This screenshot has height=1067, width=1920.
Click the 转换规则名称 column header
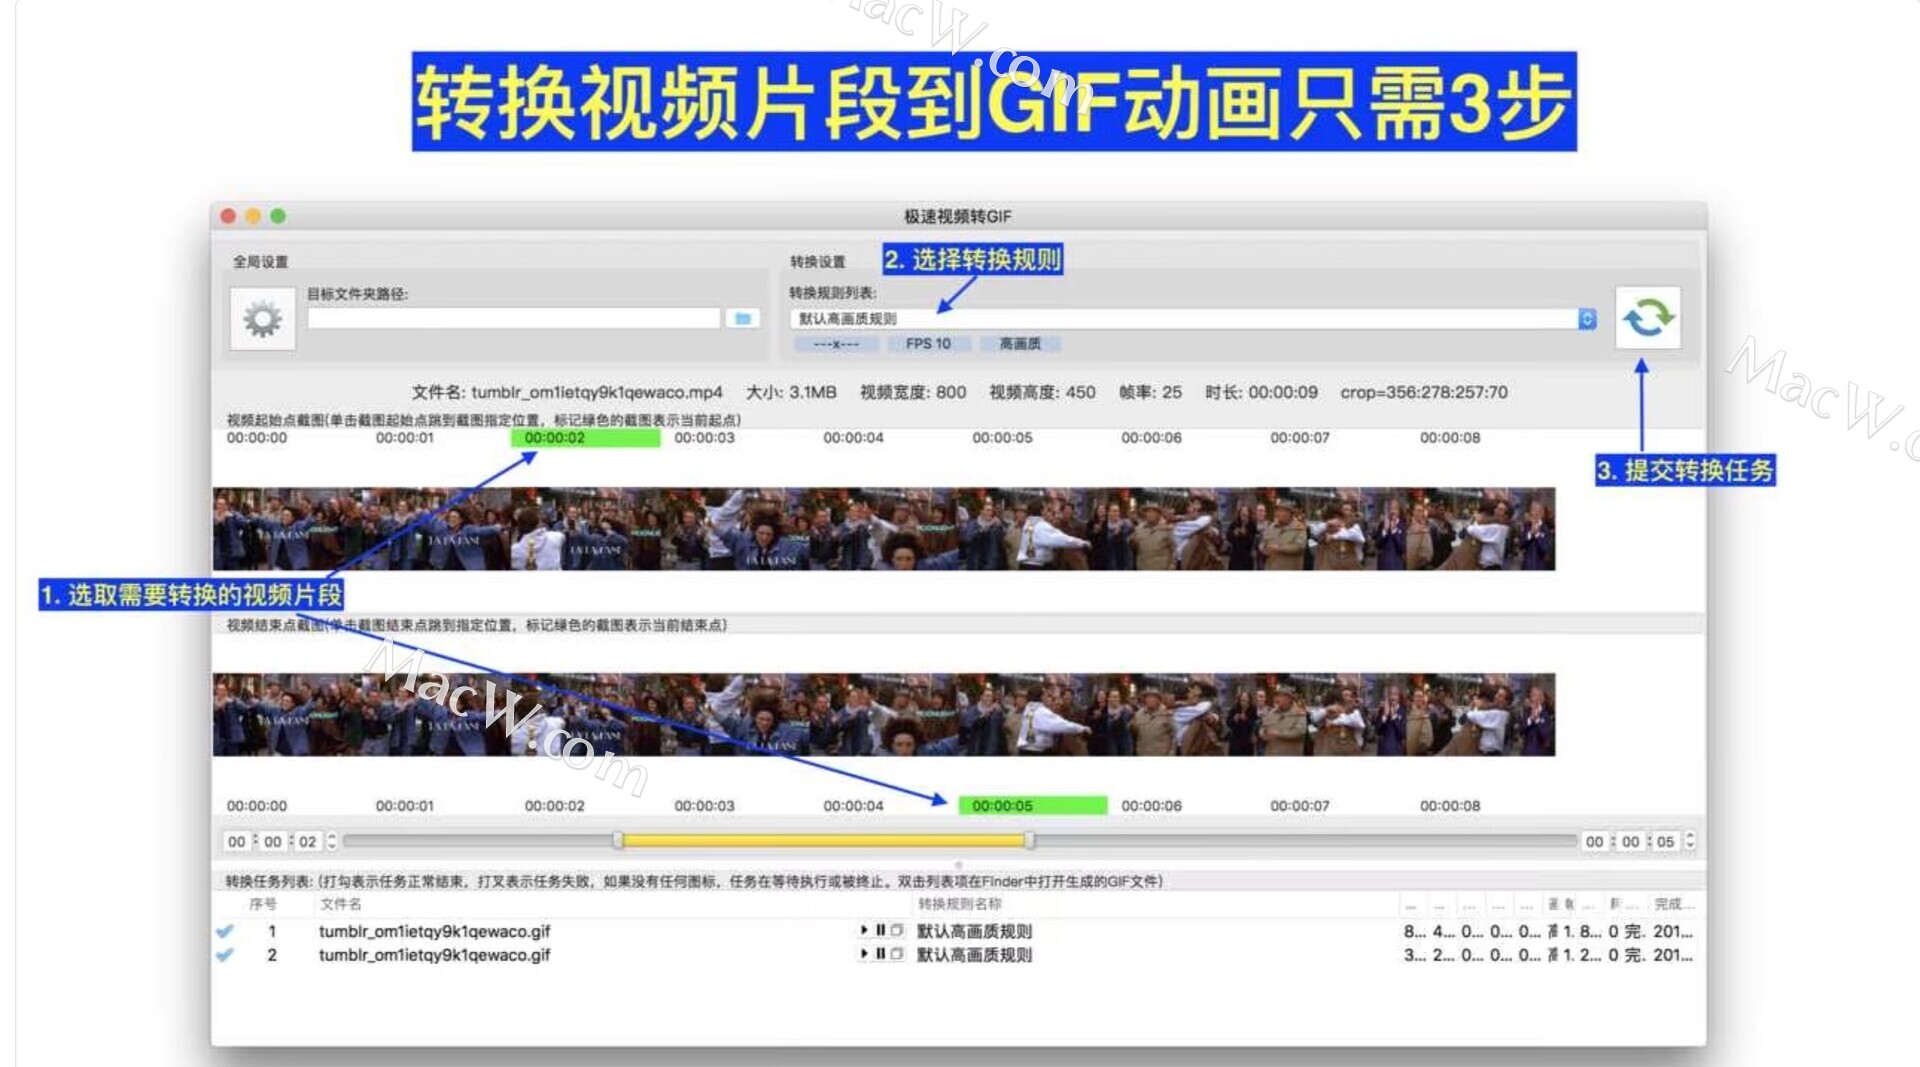[959, 904]
